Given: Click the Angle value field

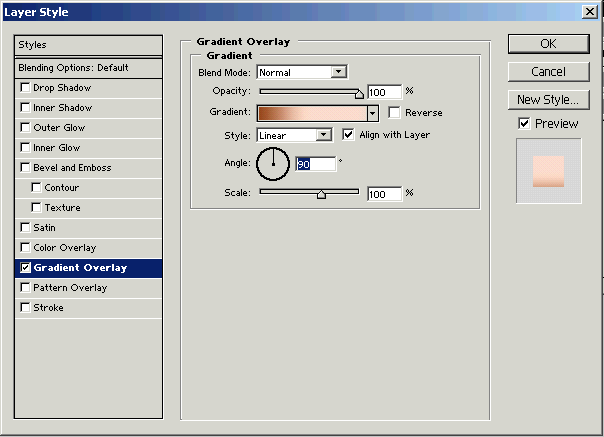Looking at the screenshot, I should click(315, 164).
